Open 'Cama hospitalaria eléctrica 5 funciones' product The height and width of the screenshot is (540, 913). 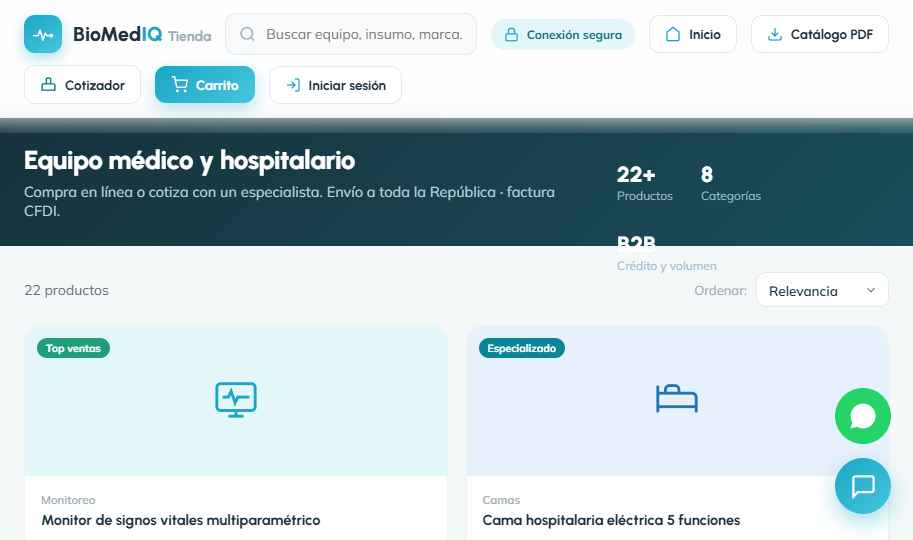[611, 520]
